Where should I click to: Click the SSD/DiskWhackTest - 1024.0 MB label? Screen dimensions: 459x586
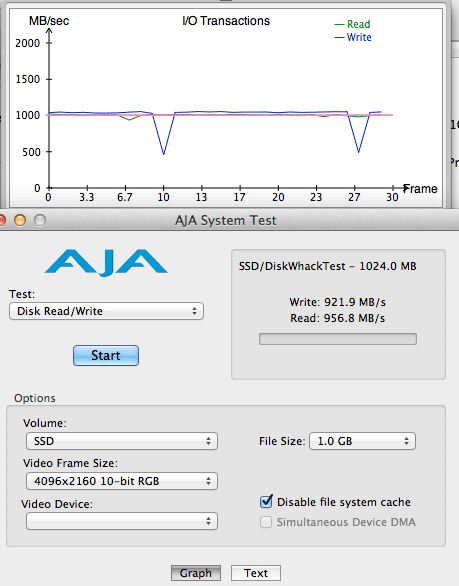[327, 266]
